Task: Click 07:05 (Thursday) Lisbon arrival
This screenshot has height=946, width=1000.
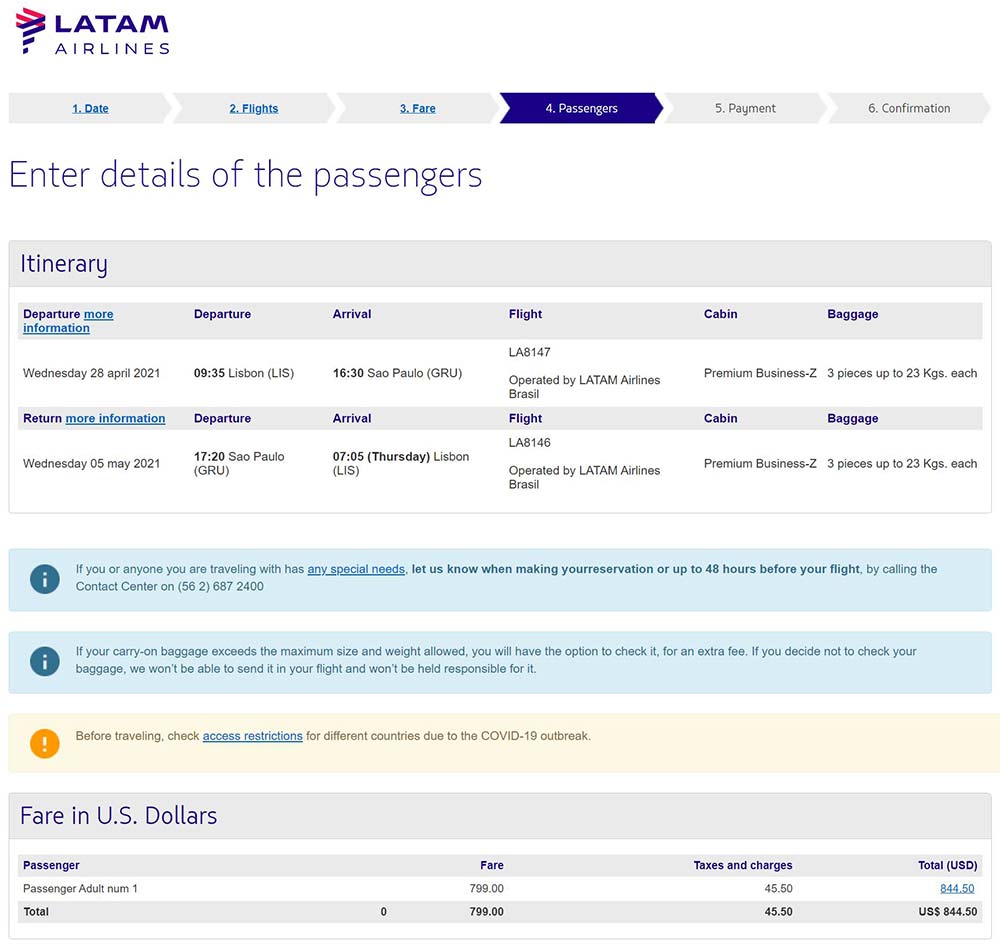Action: (401, 464)
